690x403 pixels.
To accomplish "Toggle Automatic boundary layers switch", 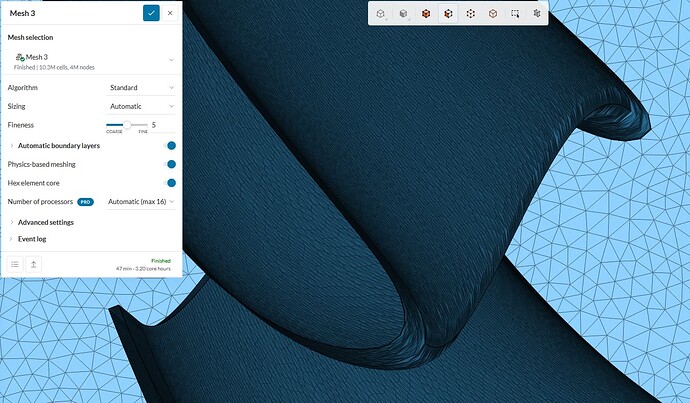I will pyautogui.click(x=169, y=146).
